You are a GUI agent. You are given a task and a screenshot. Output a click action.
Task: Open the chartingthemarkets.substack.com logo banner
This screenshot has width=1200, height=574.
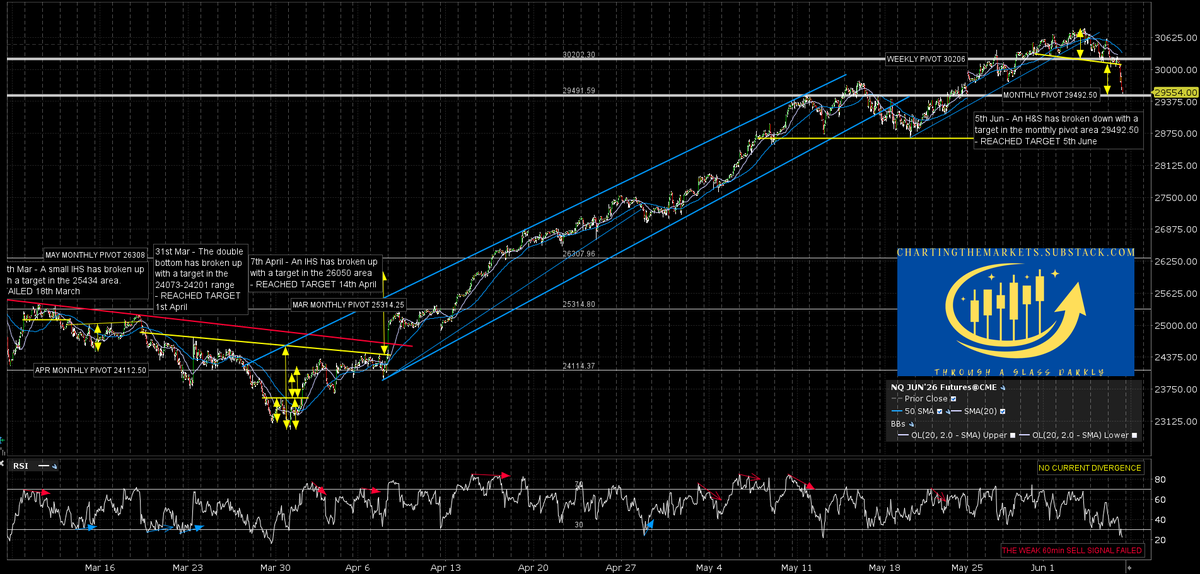pyautogui.click(x=1016, y=312)
